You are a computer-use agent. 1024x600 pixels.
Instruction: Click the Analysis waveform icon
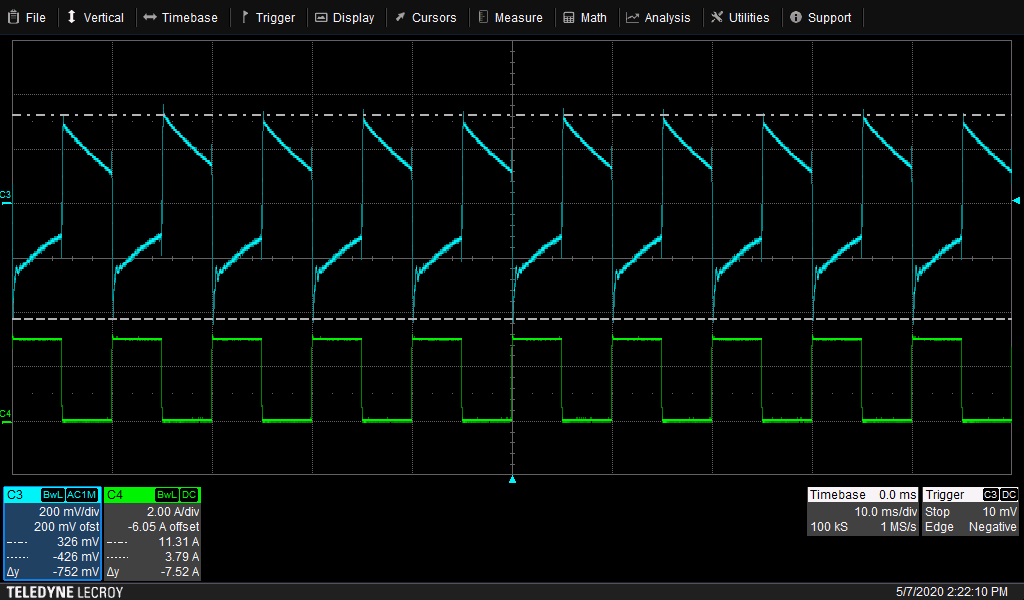633,16
